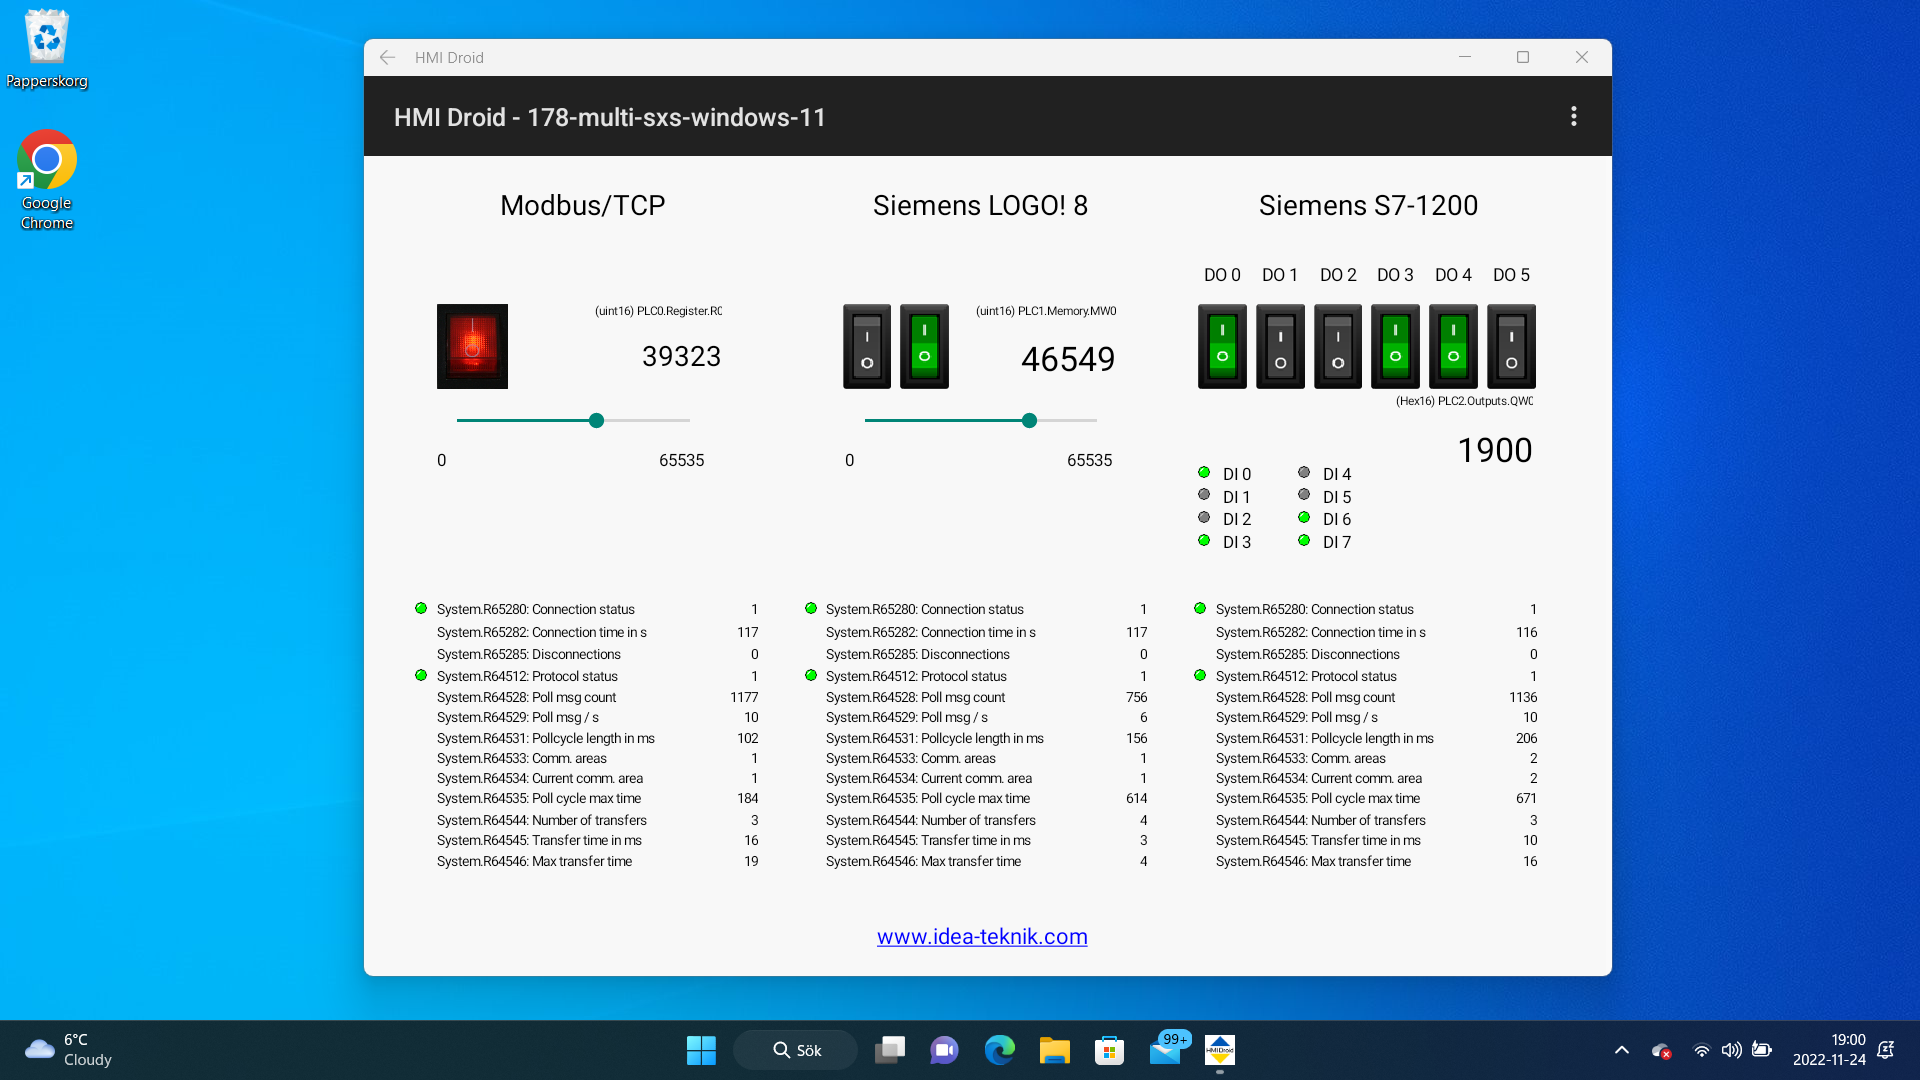Click S7-1200 Connection status green LED
Screen dimensions: 1920x1080
[x=1200, y=608]
